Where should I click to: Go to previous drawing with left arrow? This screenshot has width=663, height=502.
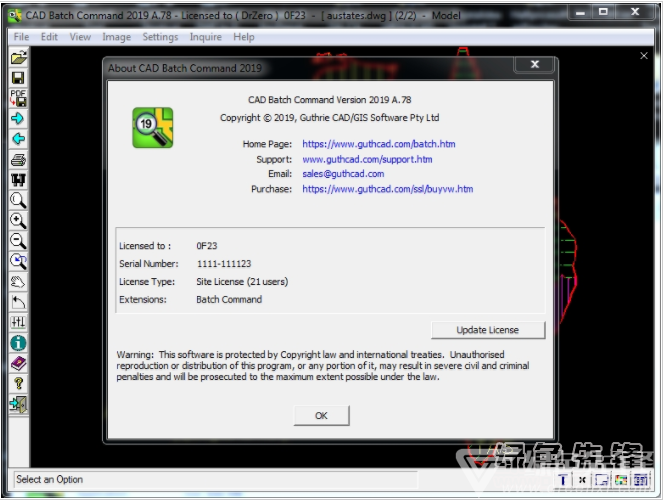18,139
